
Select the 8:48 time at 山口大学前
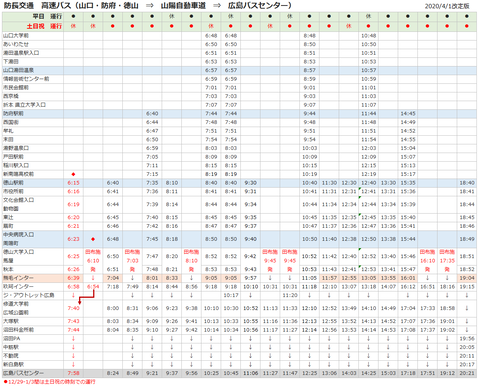click(x=309, y=36)
